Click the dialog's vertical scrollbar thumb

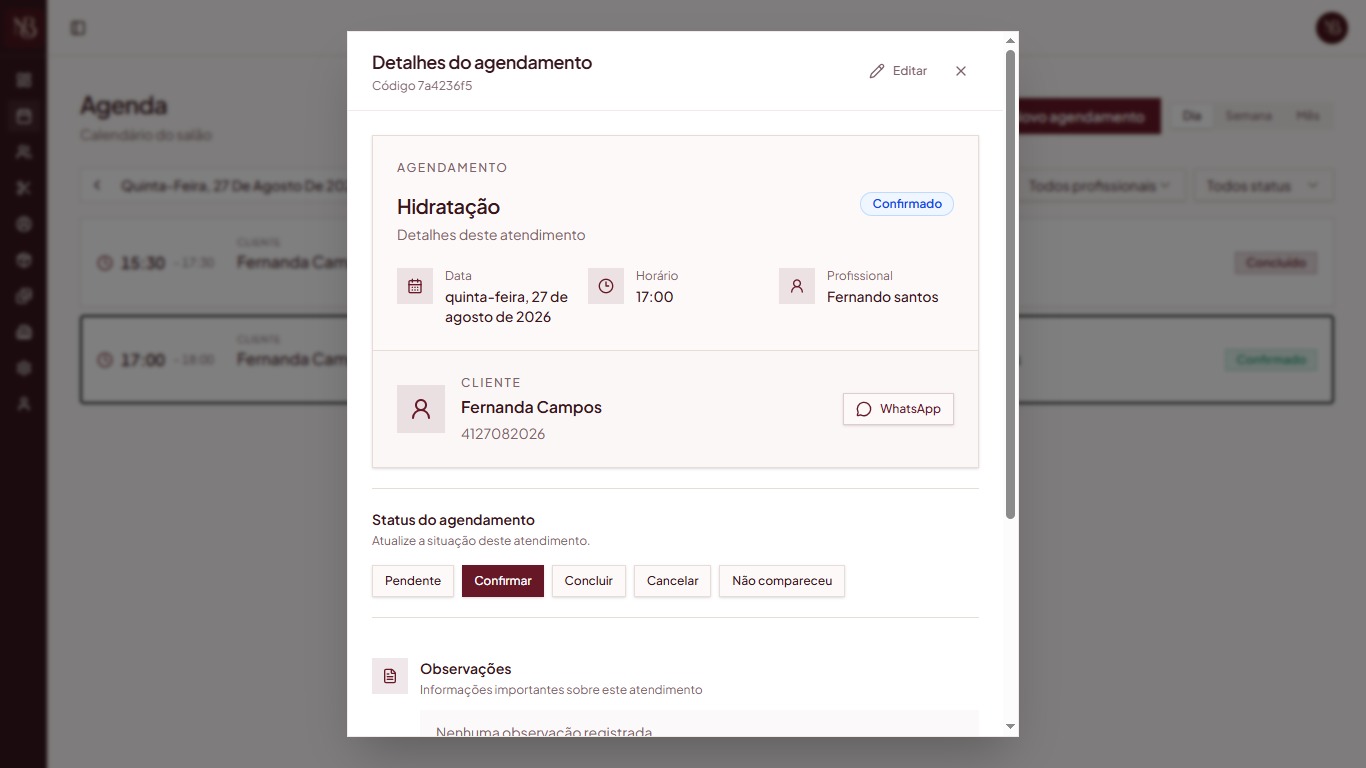point(1010,284)
